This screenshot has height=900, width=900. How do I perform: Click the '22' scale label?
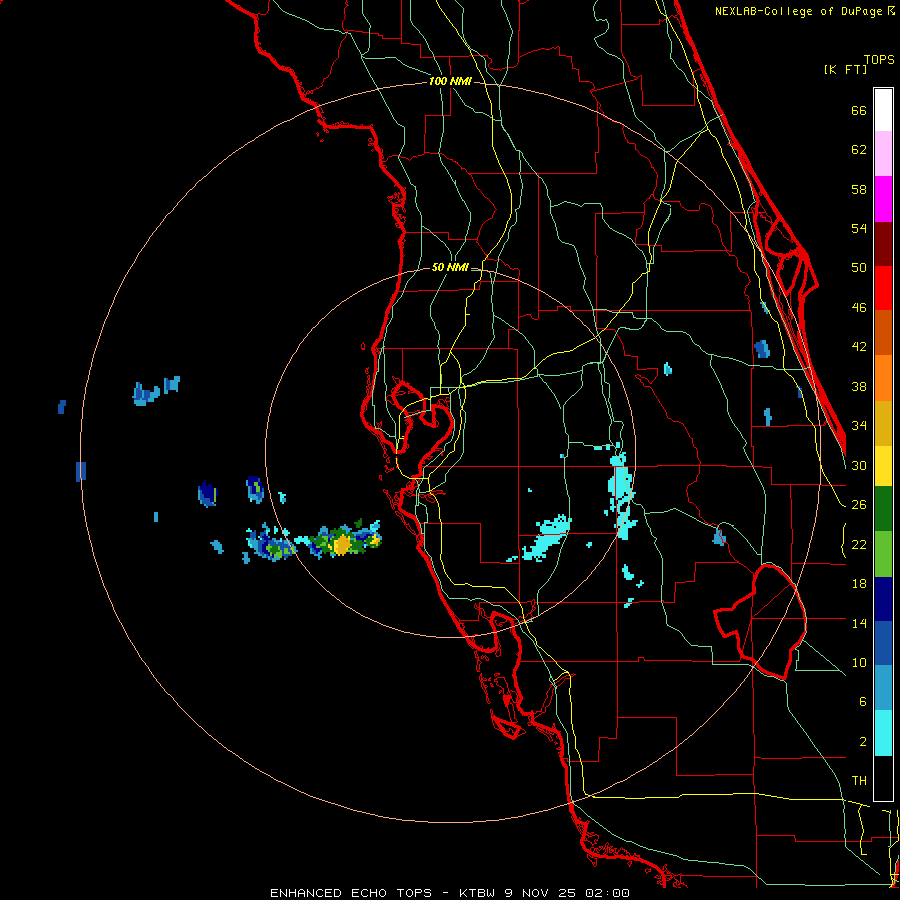coord(859,544)
